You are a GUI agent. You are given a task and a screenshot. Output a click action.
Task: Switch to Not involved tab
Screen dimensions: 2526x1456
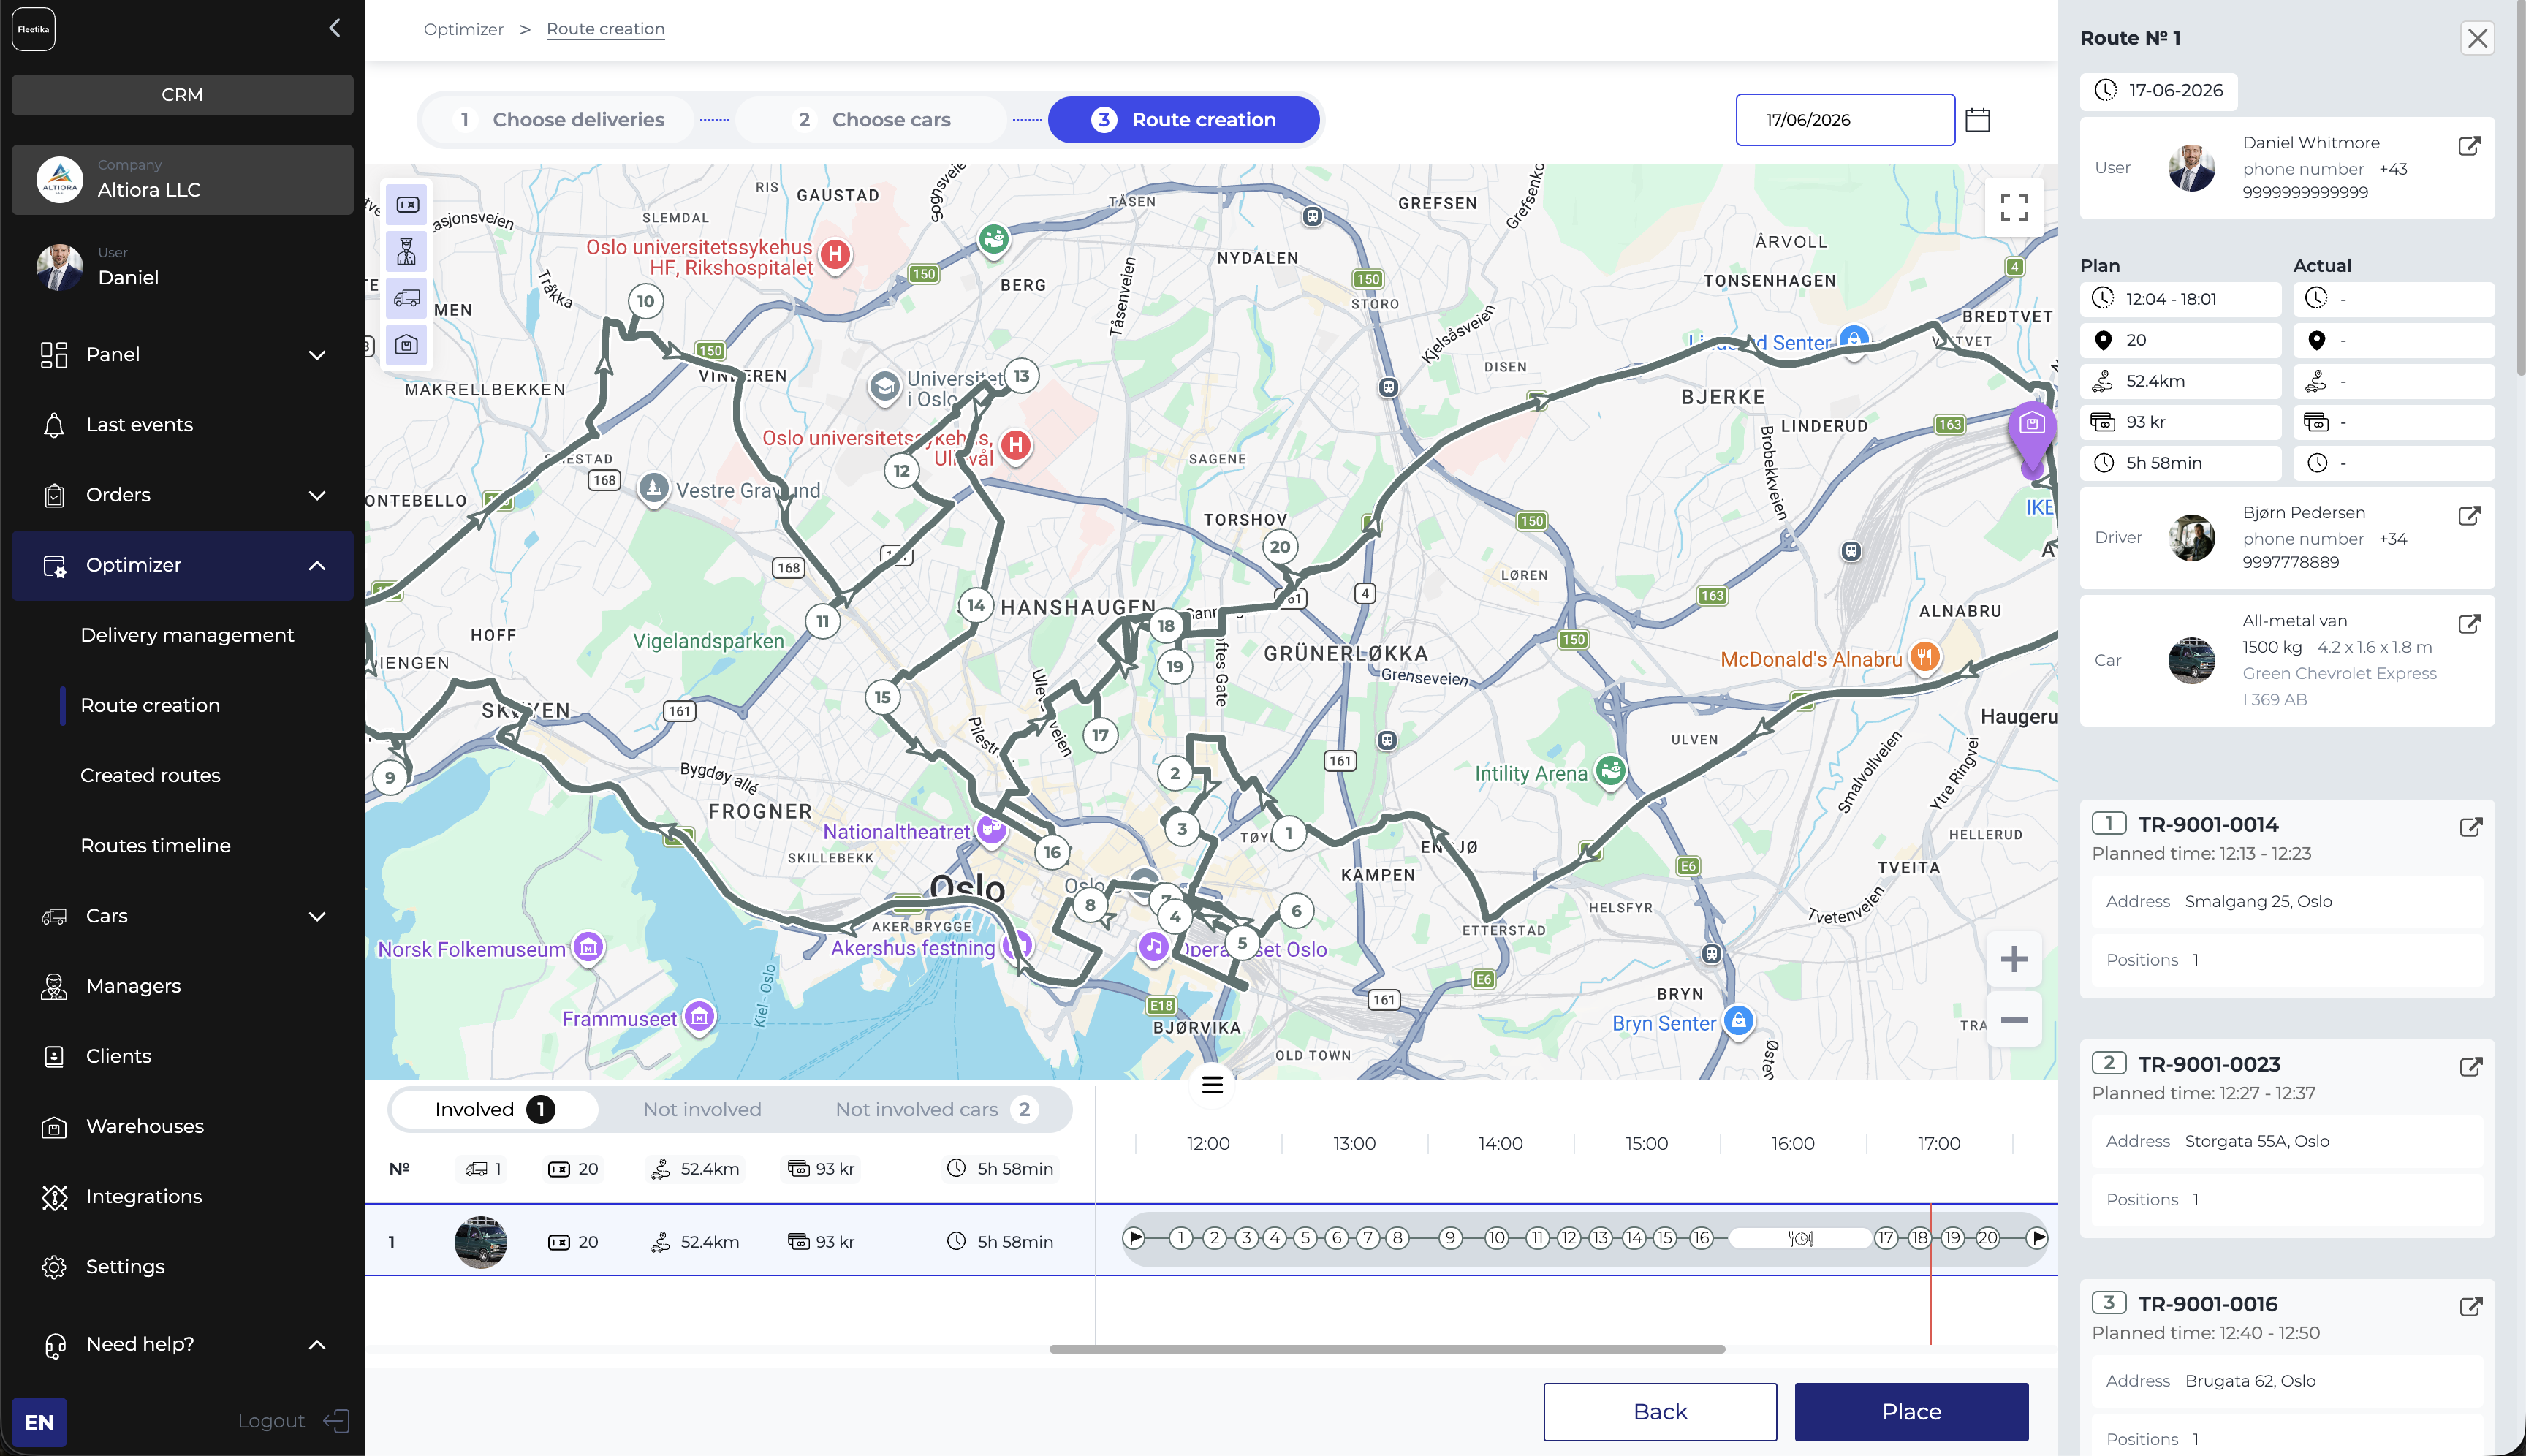(702, 1109)
